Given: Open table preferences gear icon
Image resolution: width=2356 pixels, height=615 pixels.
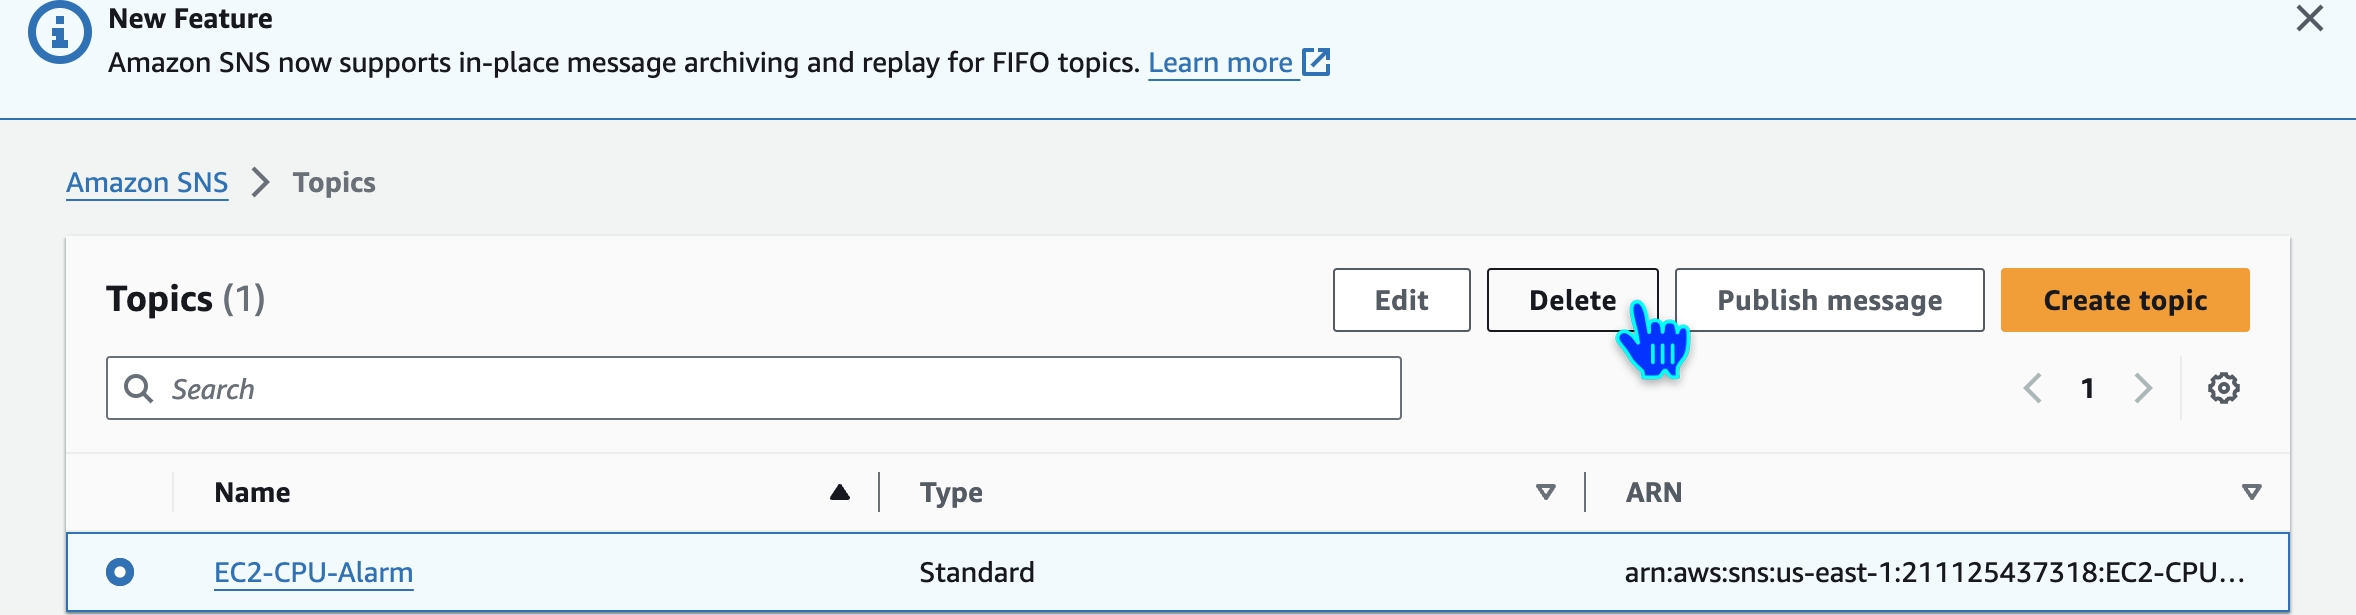Looking at the screenshot, I should pyautogui.click(x=2223, y=388).
